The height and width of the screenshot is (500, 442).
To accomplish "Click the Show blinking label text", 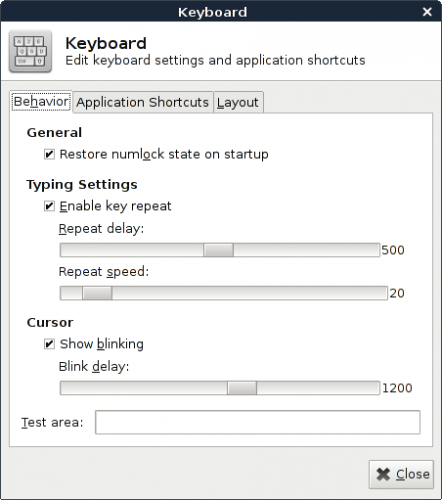I will (x=102, y=344).
